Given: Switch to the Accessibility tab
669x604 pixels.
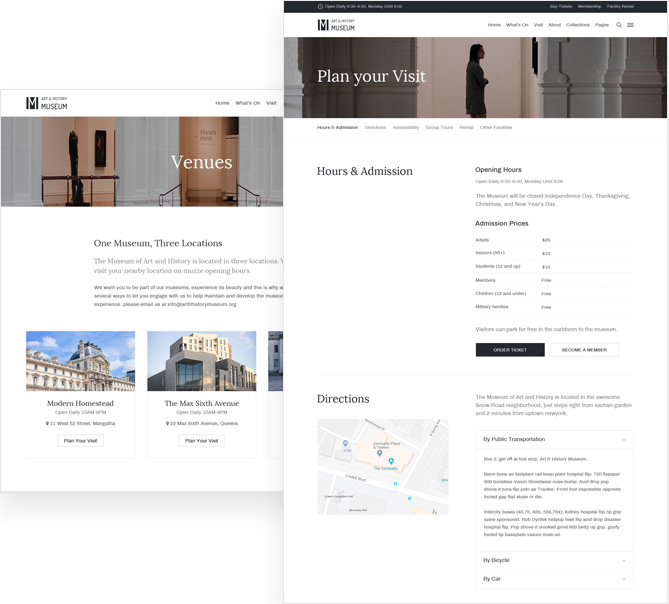Looking at the screenshot, I should [x=406, y=128].
